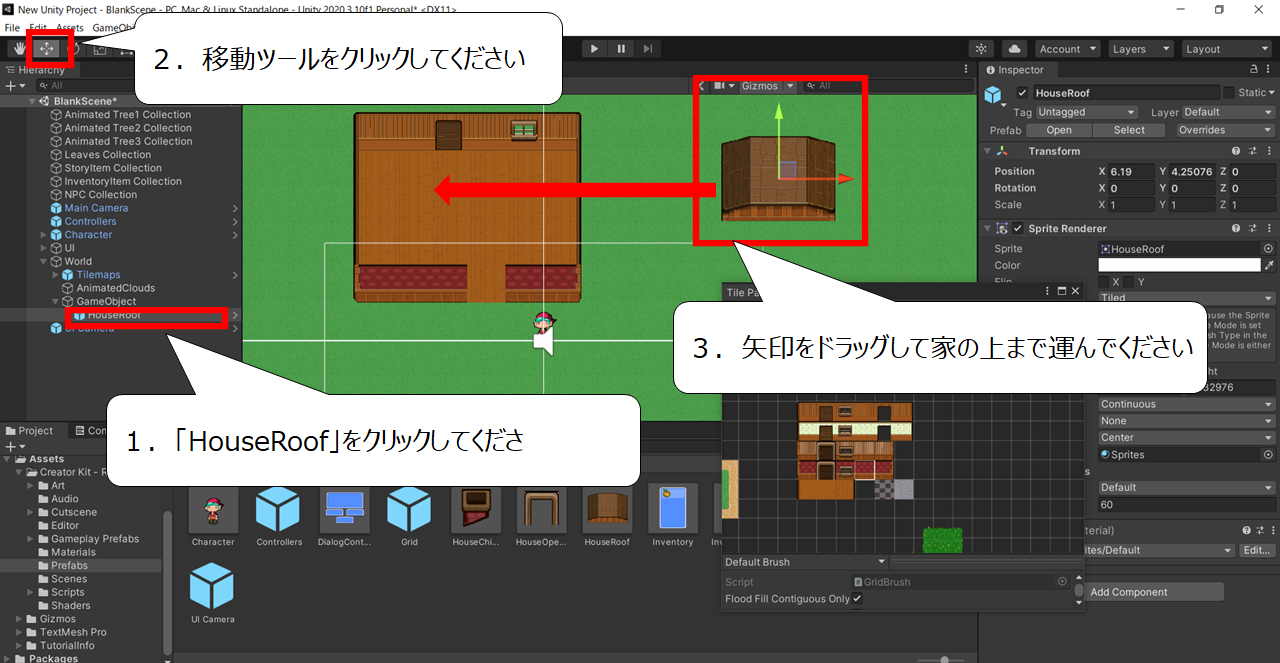Viewport: 1280px width, 663px height.
Task: Click the Hierarchy create plus button
Action: point(14,86)
